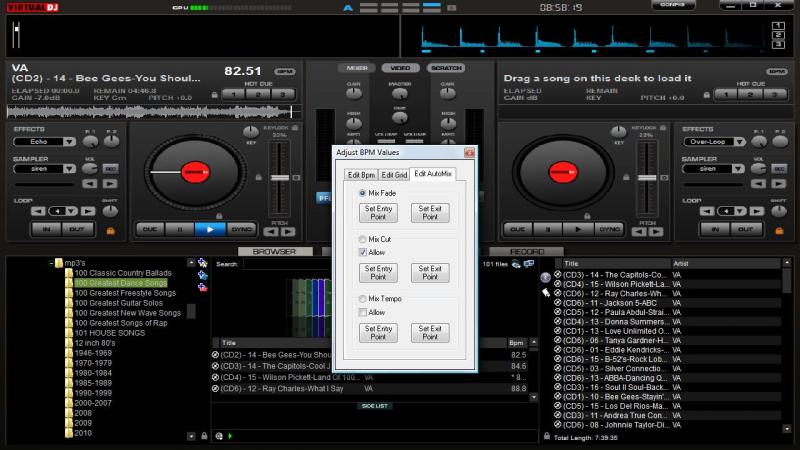This screenshot has height=450, width=800.
Task: Click Mix Tempo Set Entry Point
Action: coord(378,333)
